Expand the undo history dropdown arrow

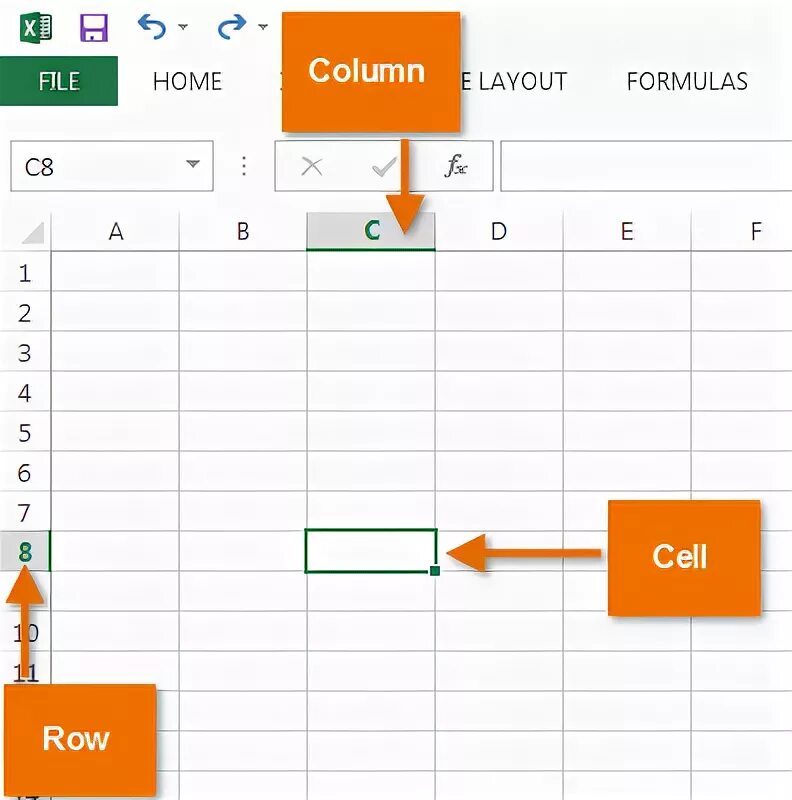[x=183, y=27]
